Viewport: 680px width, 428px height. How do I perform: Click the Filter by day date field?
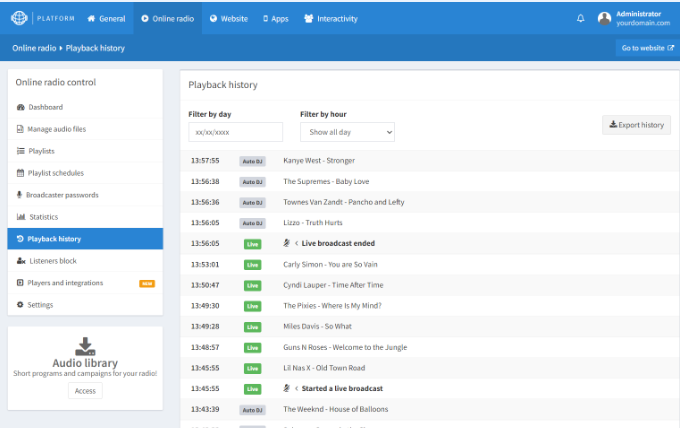point(235,132)
